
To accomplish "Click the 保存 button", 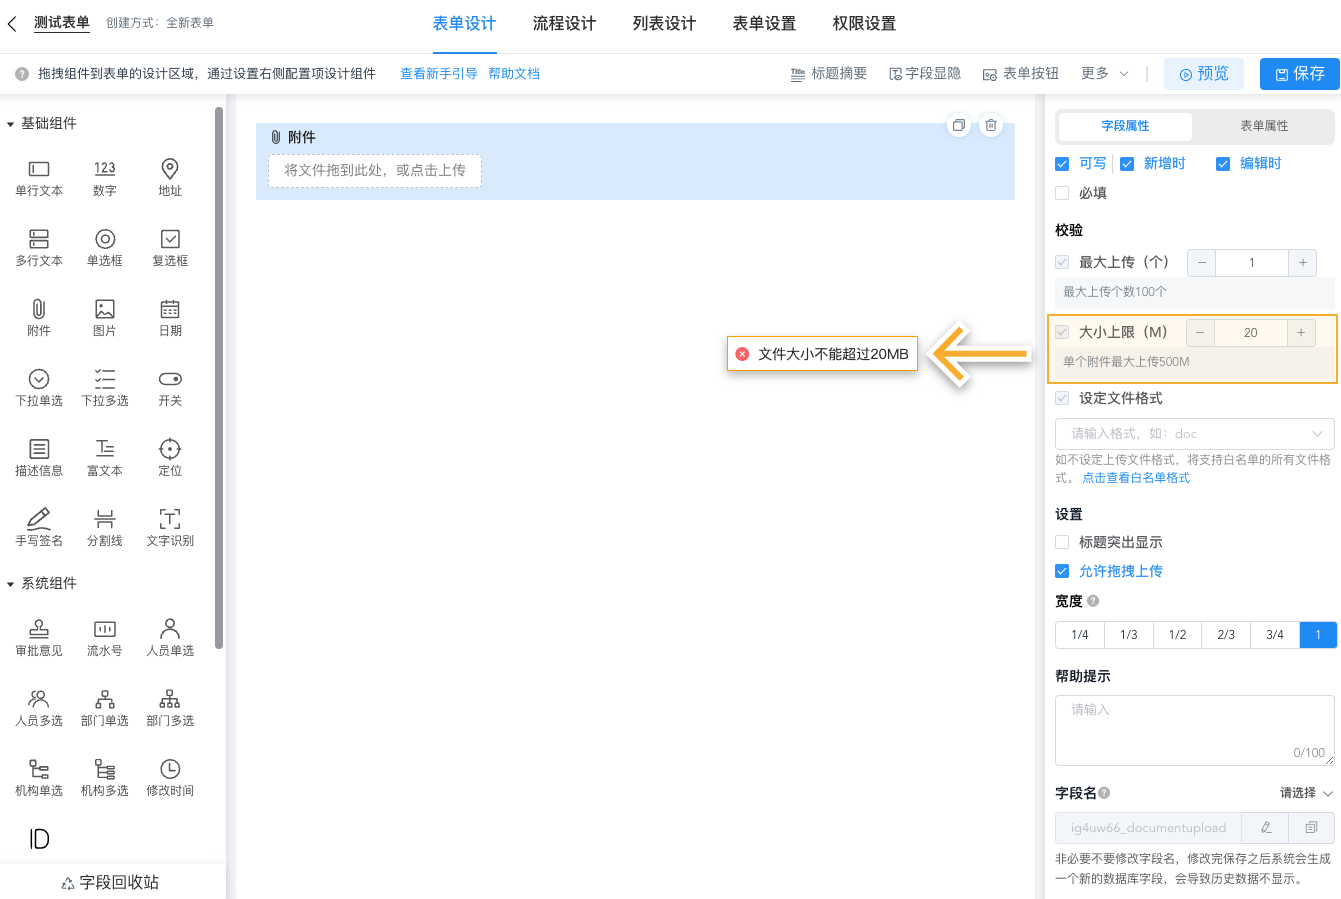I will coord(1298,73).
